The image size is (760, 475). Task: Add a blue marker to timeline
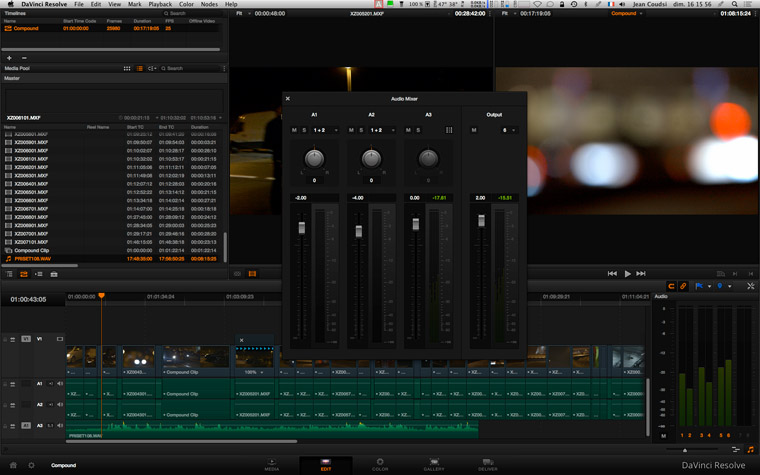[x=720, y=286]
